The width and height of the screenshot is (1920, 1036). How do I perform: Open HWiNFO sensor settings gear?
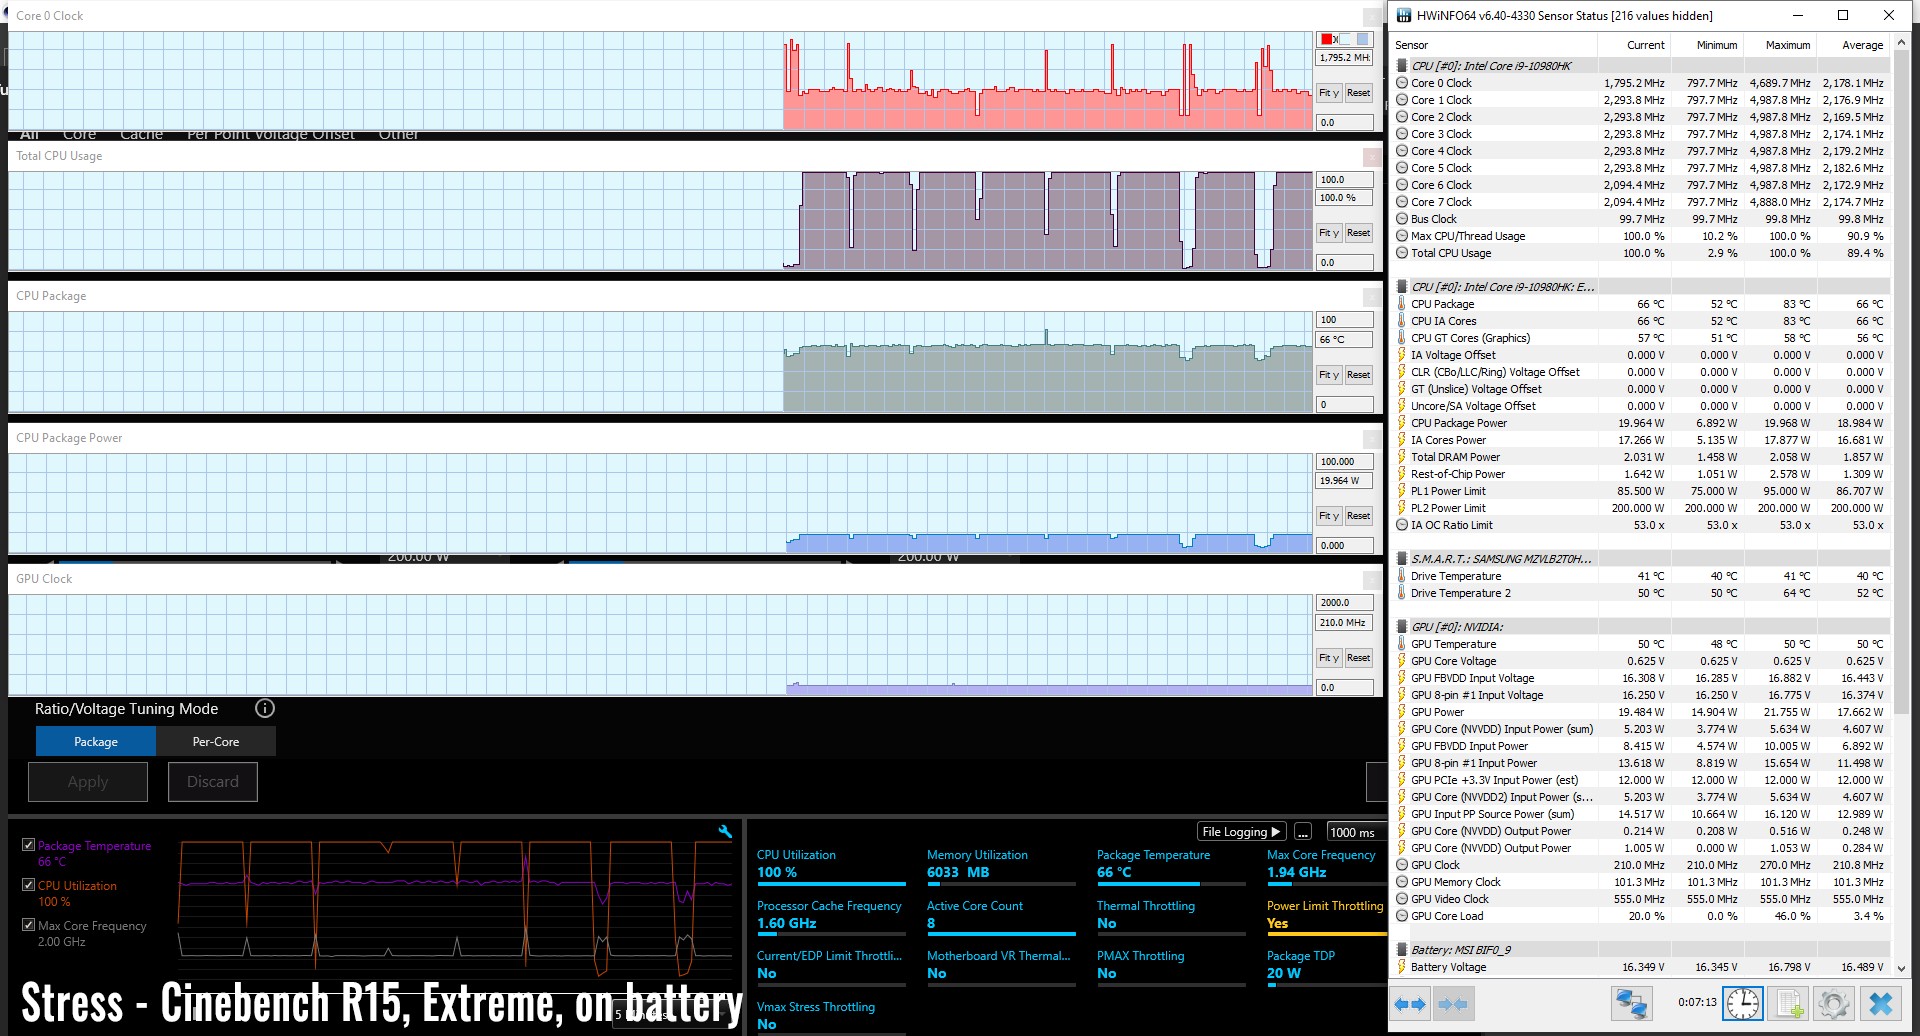(x=1834, y=1004)
